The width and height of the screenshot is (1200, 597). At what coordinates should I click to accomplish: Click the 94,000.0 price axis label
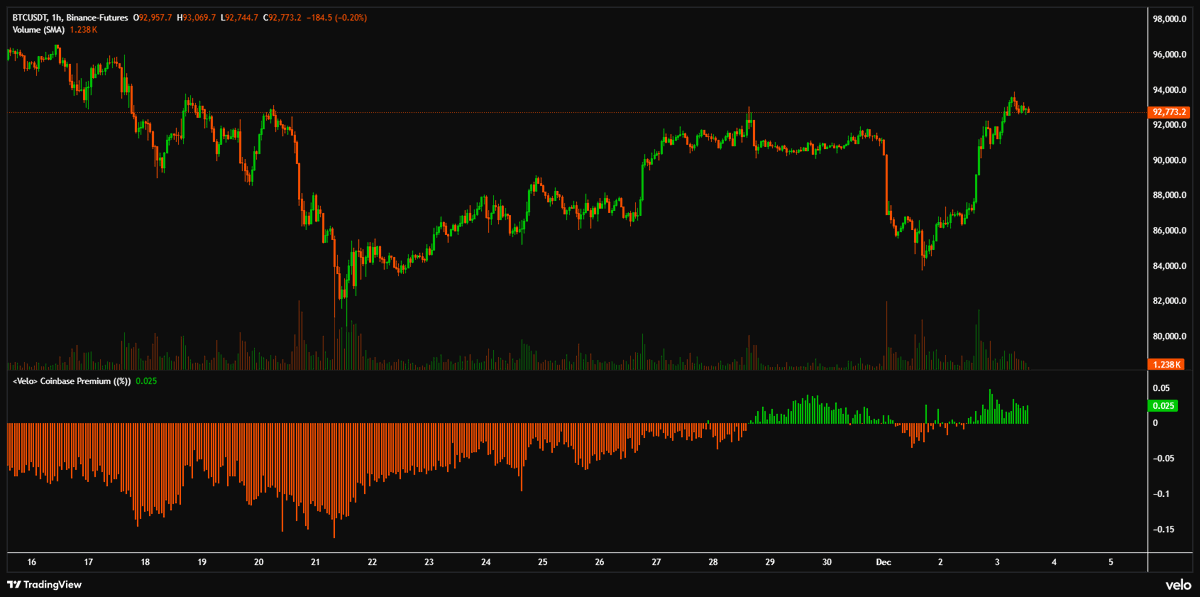(1171, 89)
